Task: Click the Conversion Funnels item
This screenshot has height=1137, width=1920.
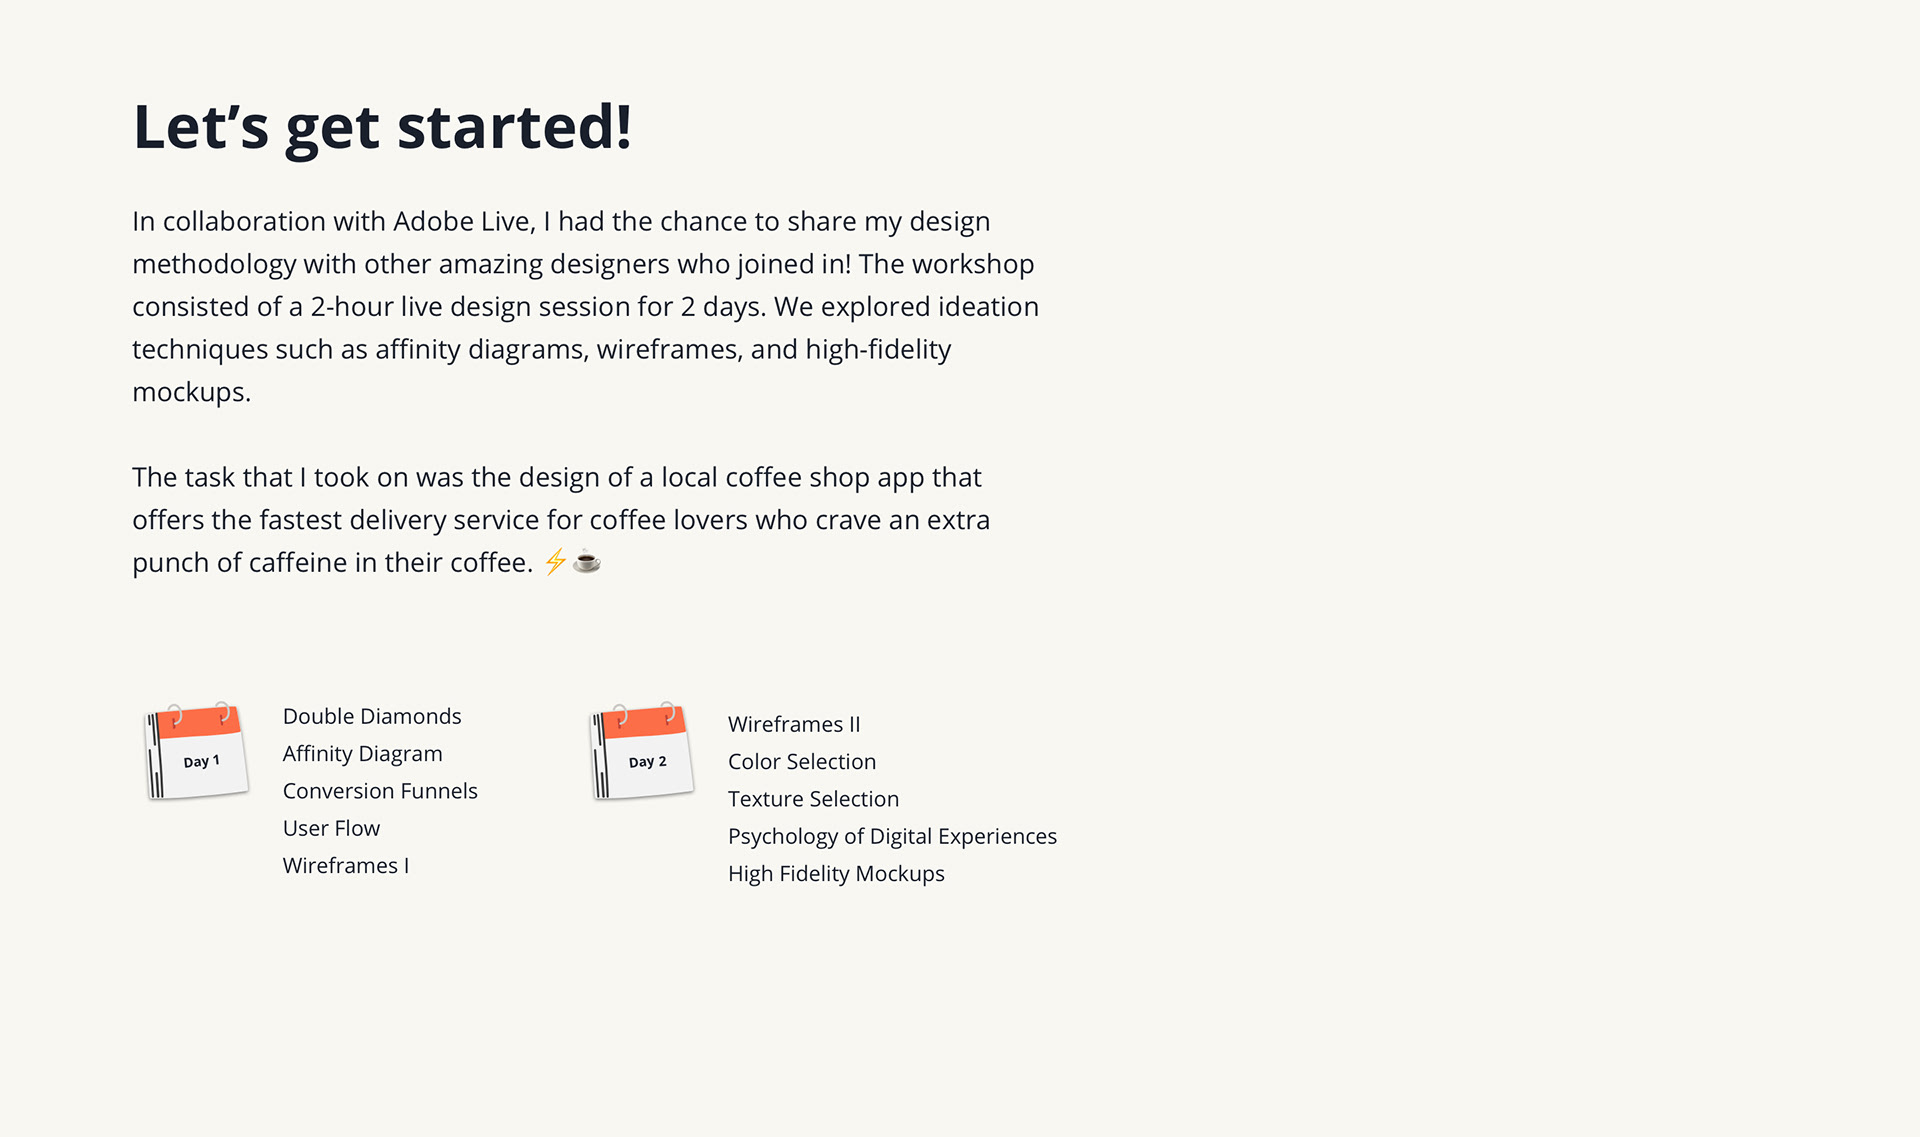Action: (x=380, y=791)
